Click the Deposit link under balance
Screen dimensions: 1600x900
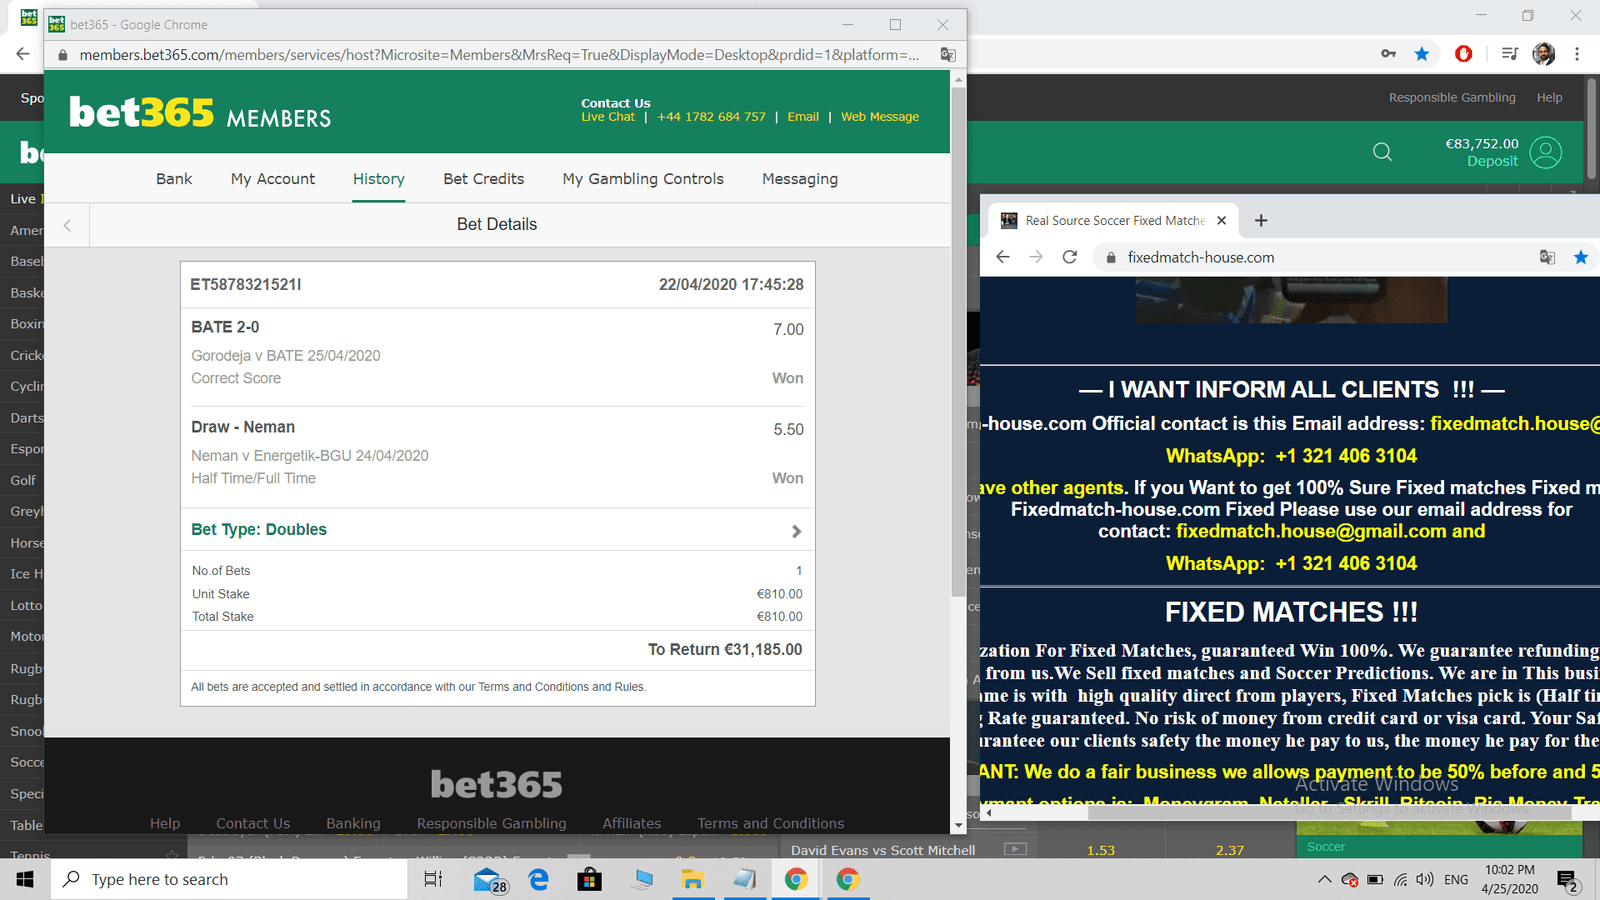(x=1492, y=161)
